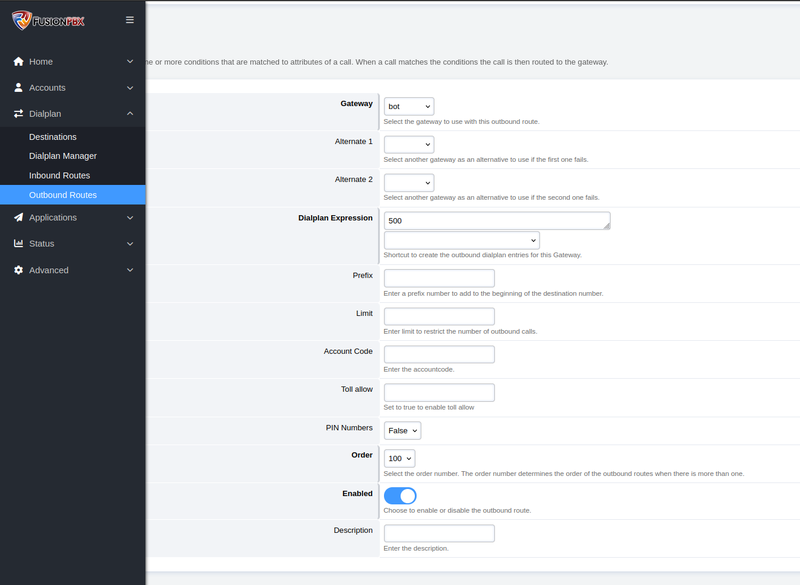Click the Advanced gear icon
Image resolution: width=800 pixels, height=585 pixels.
coord(18,270)
